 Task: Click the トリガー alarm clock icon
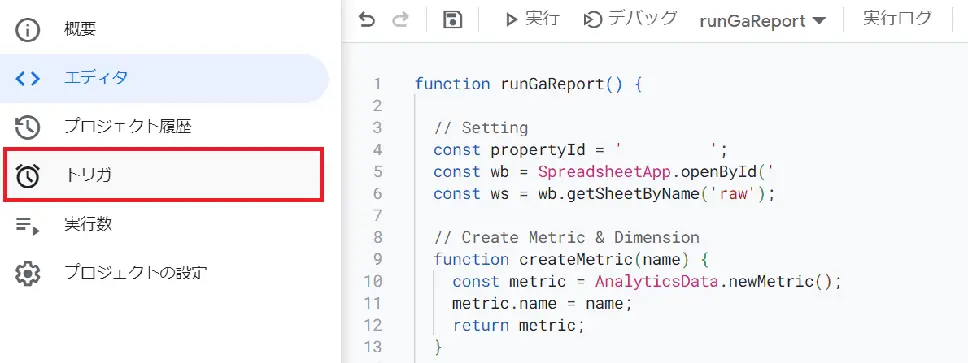(27, 176)
